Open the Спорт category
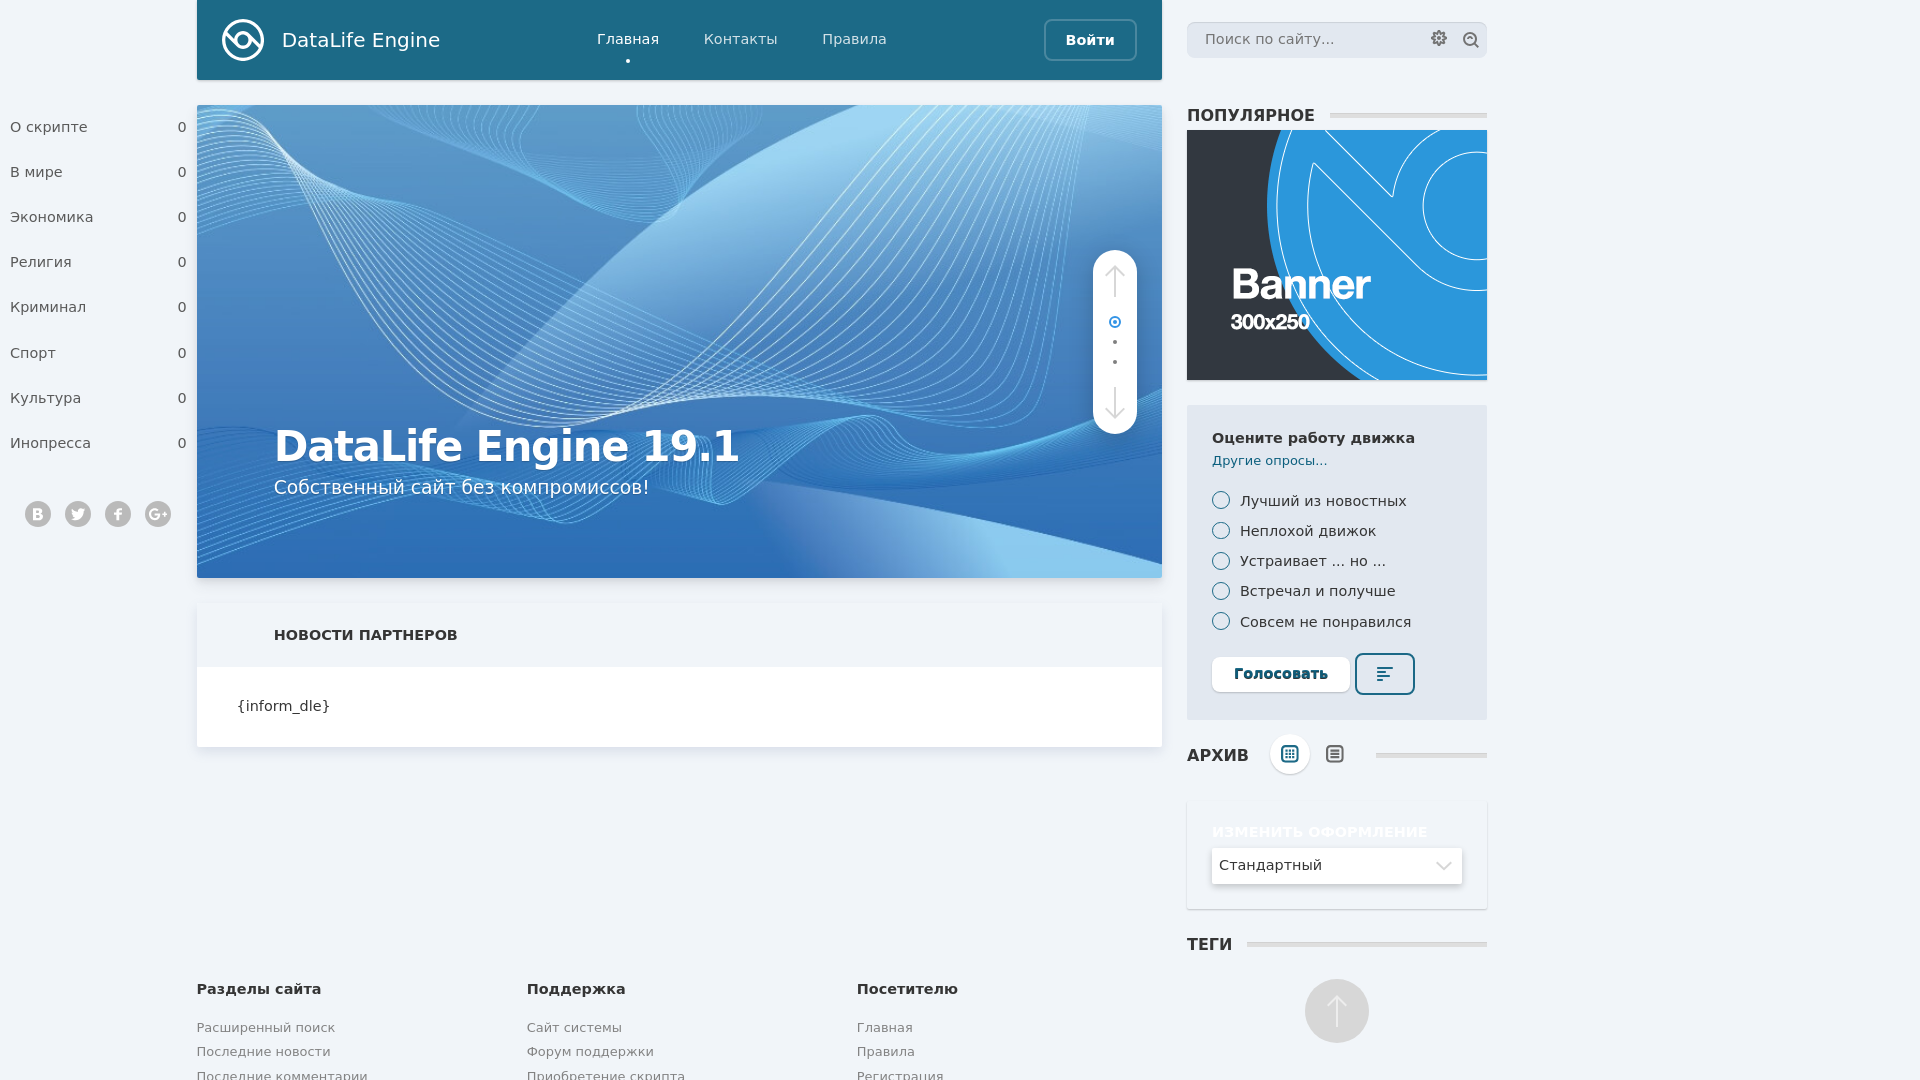 coord(98,353)
